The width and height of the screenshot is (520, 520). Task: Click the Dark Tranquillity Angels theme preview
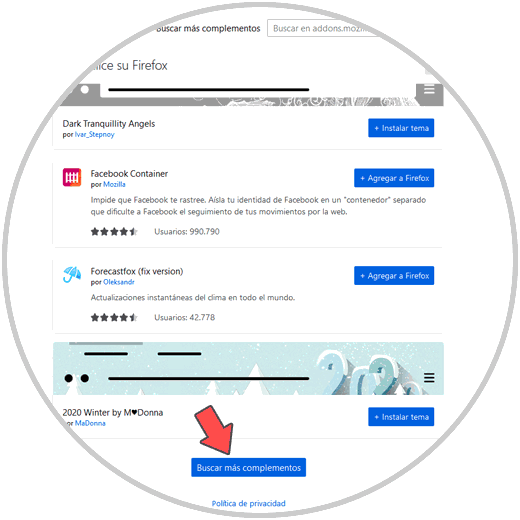(248, 94)
